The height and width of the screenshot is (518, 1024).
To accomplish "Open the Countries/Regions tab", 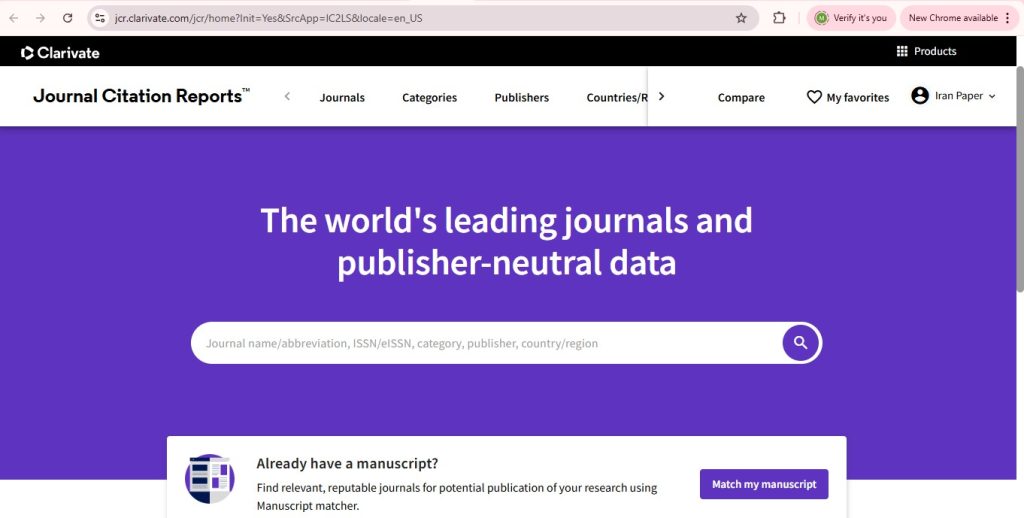I will (616, 97).
